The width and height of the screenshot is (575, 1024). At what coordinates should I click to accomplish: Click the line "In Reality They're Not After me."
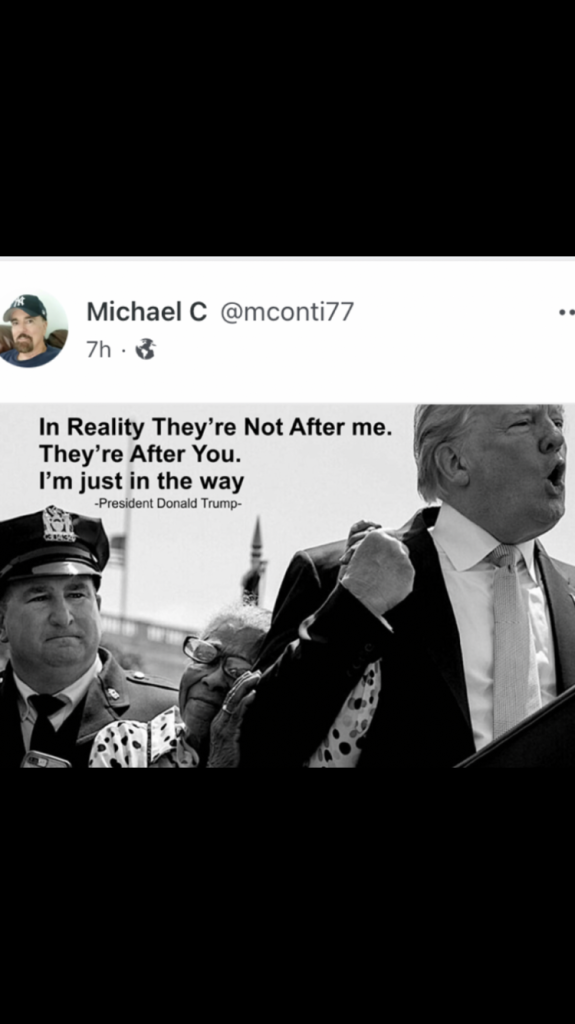(216, 427)
